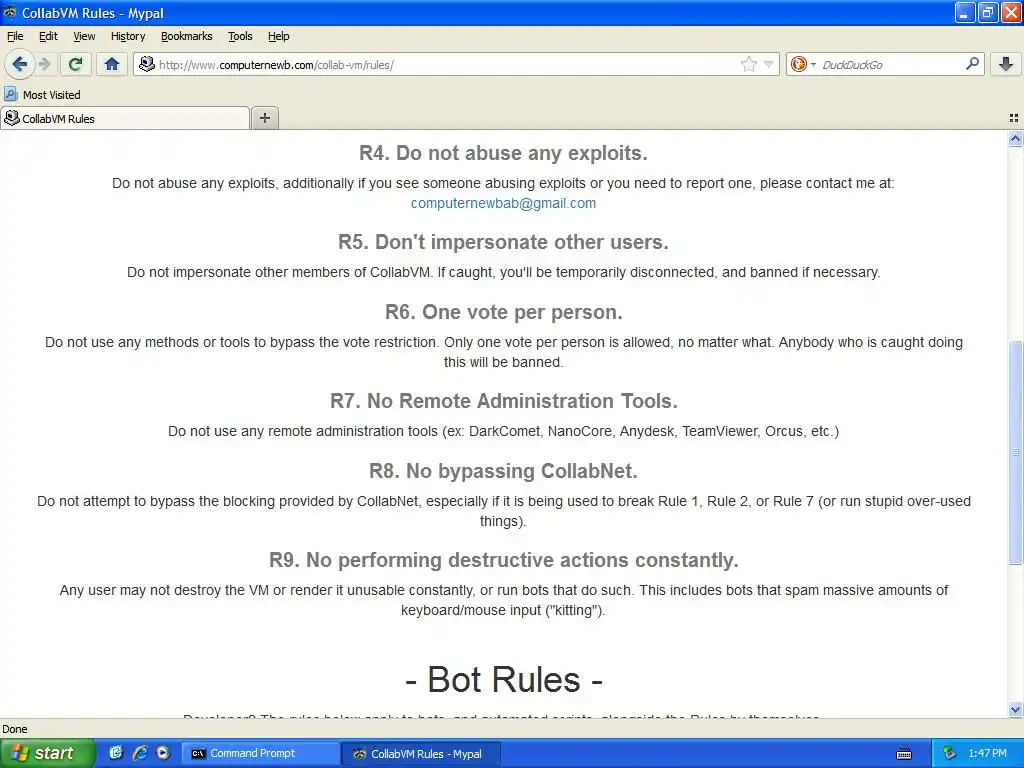The image size is (1024, 768).
Task: Open the History menu
Action: point(127,37)
